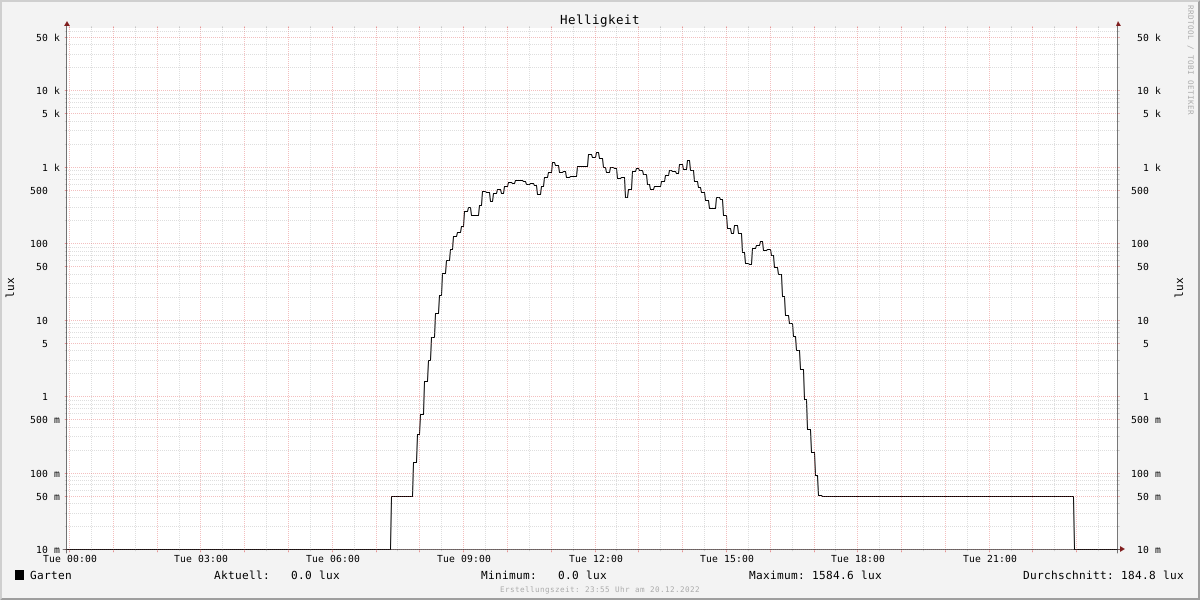Click the 'Tue 00:00' time axis label
This screenshot has width=1200, height=600.
(70, 559)
